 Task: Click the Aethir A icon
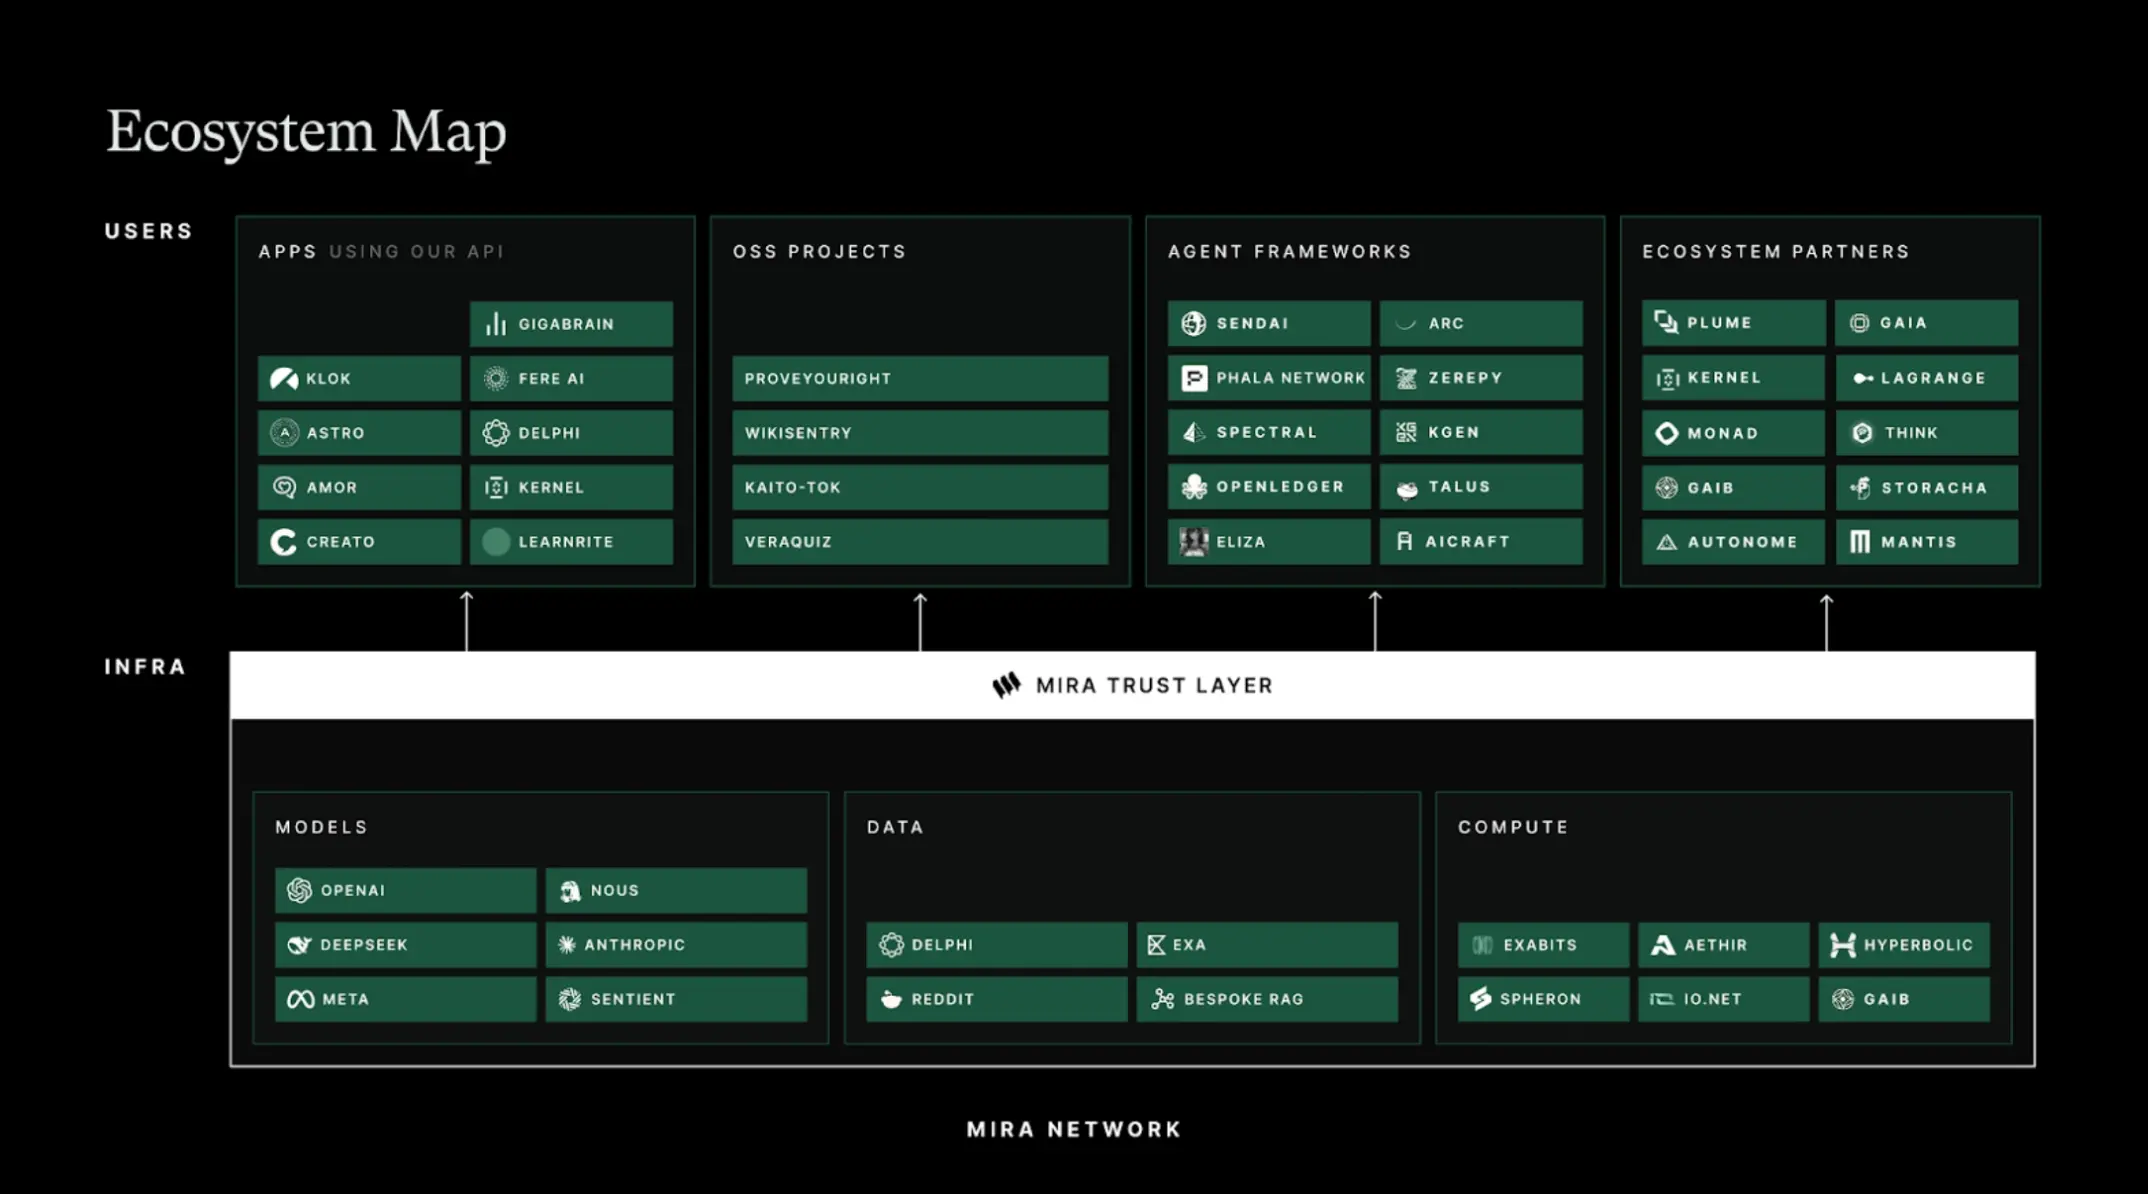pyautogui.click(x=1663, y=945)
